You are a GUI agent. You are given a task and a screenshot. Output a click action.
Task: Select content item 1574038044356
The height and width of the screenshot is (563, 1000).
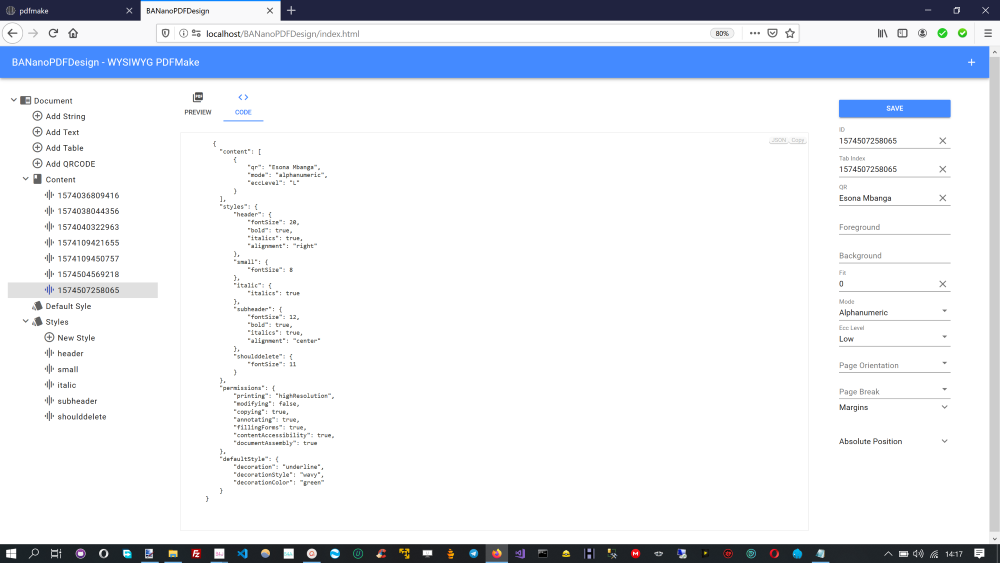pos(88,211)
